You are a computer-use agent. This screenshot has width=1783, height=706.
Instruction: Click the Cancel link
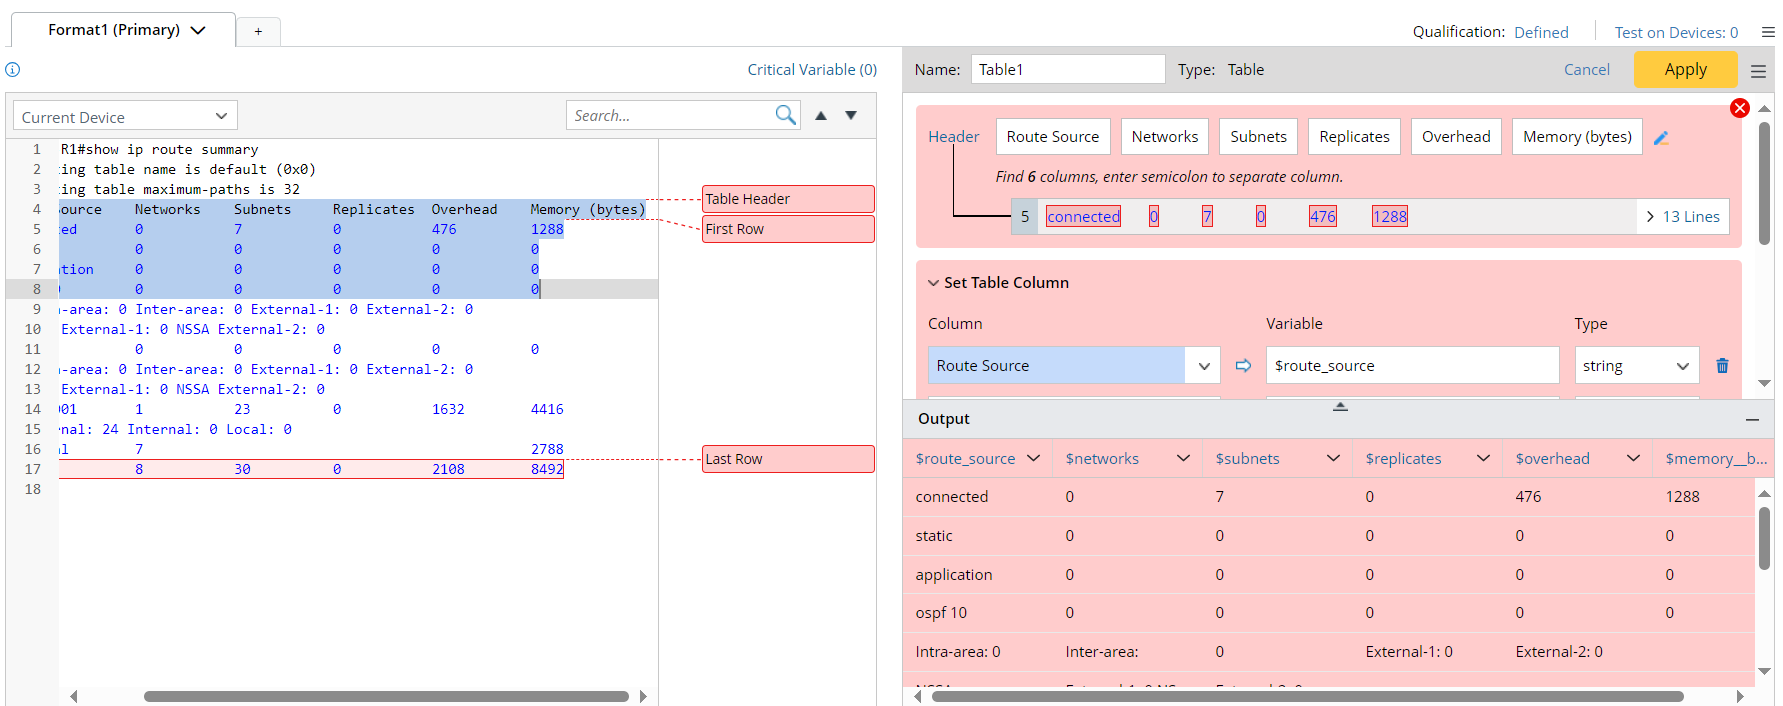(x=1586, y=70)
